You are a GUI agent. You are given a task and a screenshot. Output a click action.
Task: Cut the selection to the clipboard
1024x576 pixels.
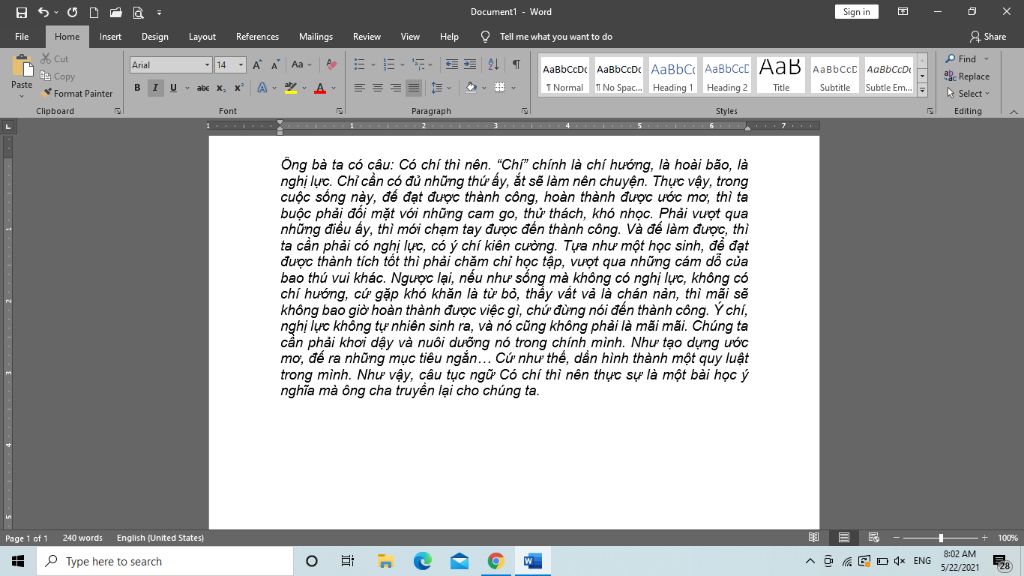click(x=54, y=59)
